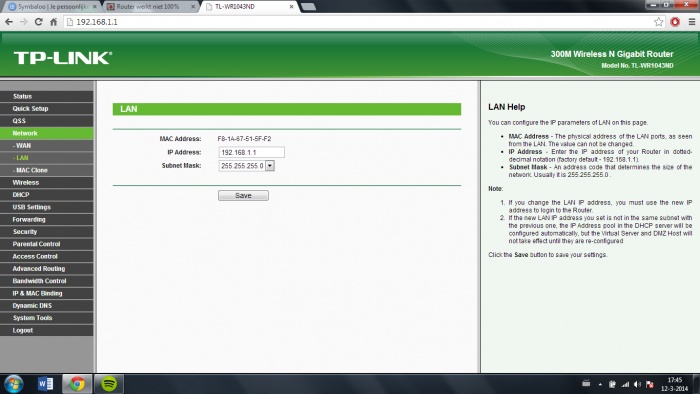Click the volume speaker tray icon
Screen dimensions: 700x394
click(637, 384)
